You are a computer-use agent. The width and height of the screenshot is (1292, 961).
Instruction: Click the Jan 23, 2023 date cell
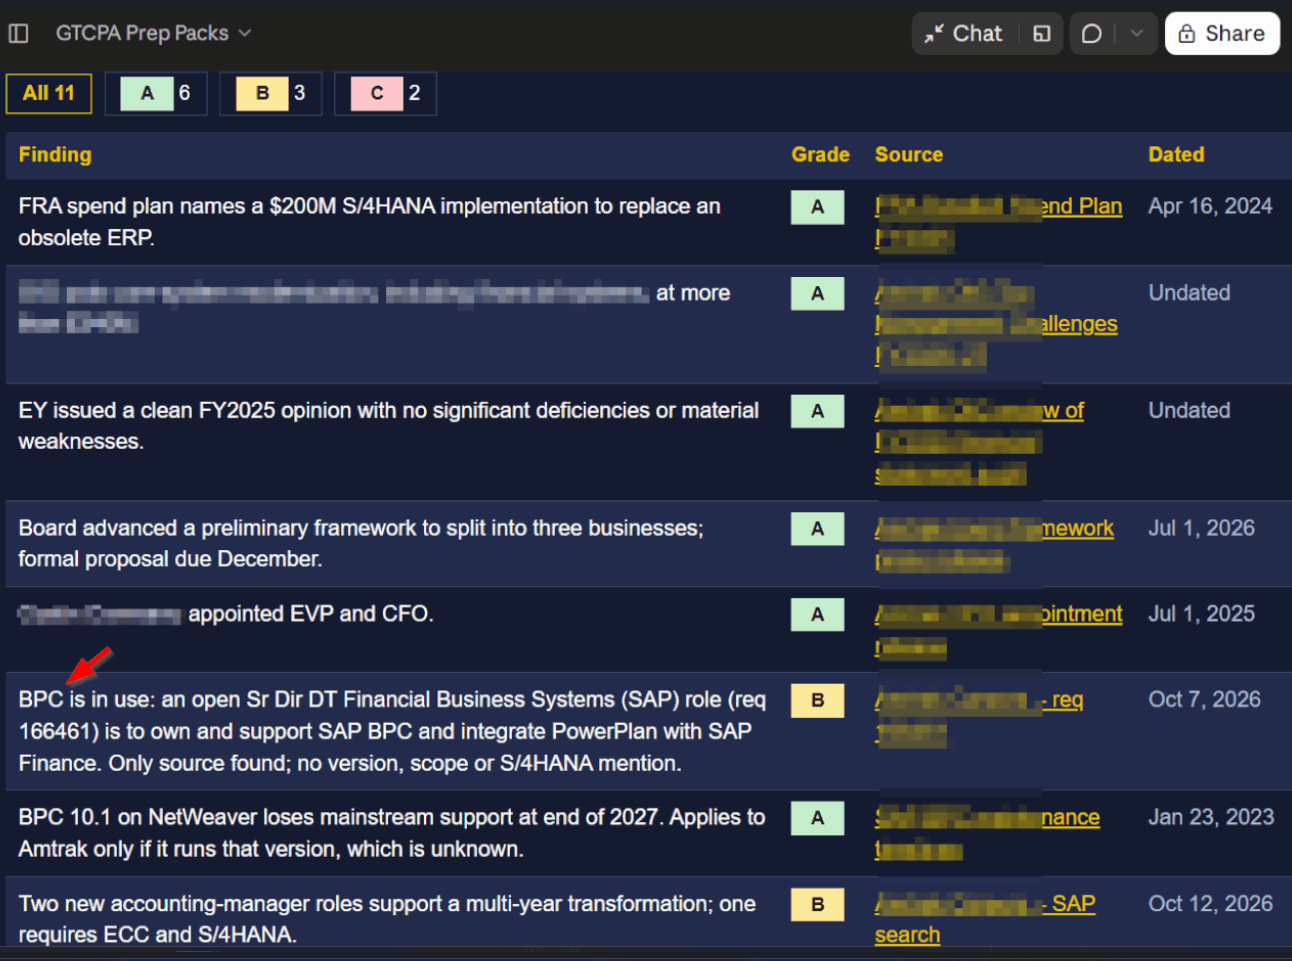click(x=1211, y=817)
